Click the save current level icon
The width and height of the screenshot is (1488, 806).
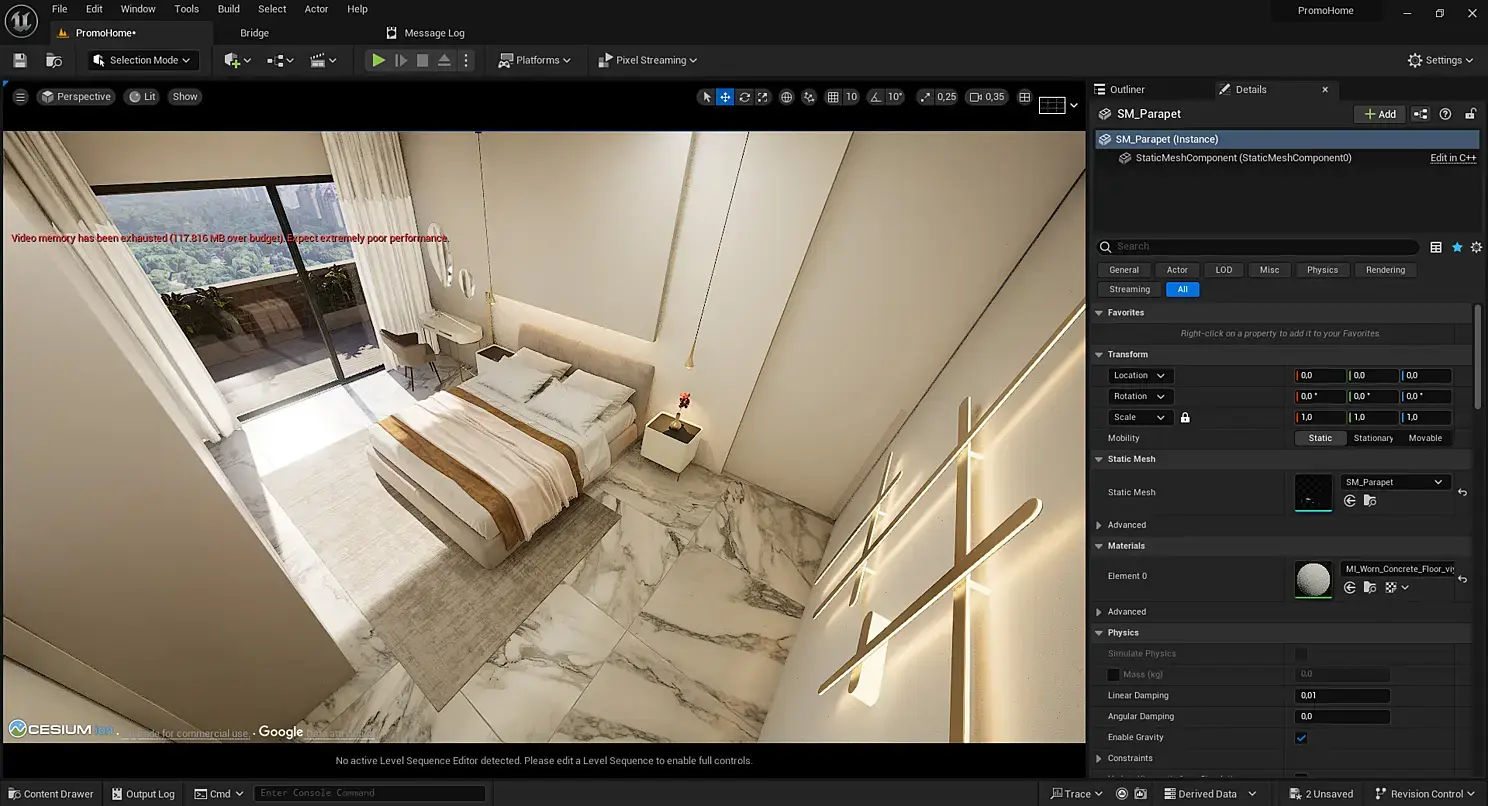(20, 60)
